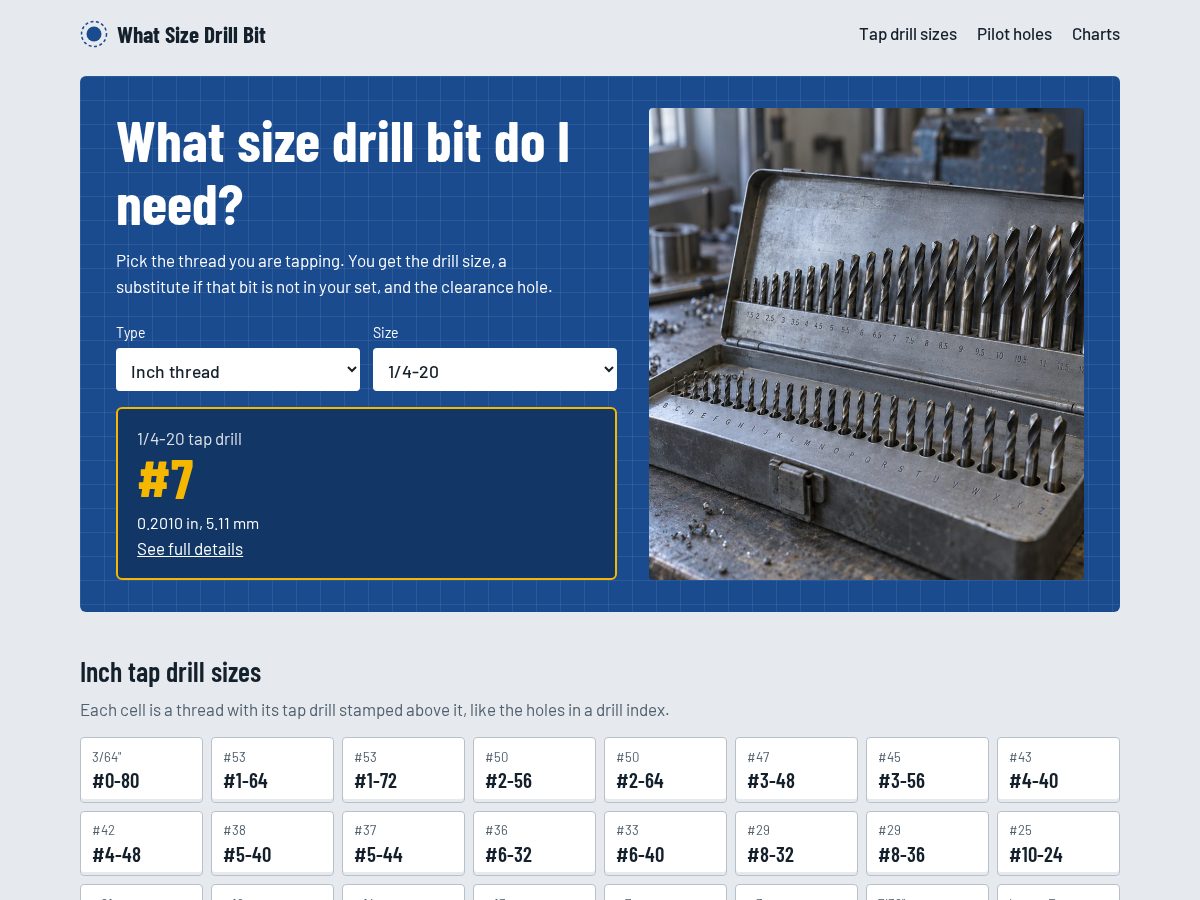This screenshot has height=900, width=1200.
Task: Click the drill bit logo icon
Action: [x=94, y=34]
